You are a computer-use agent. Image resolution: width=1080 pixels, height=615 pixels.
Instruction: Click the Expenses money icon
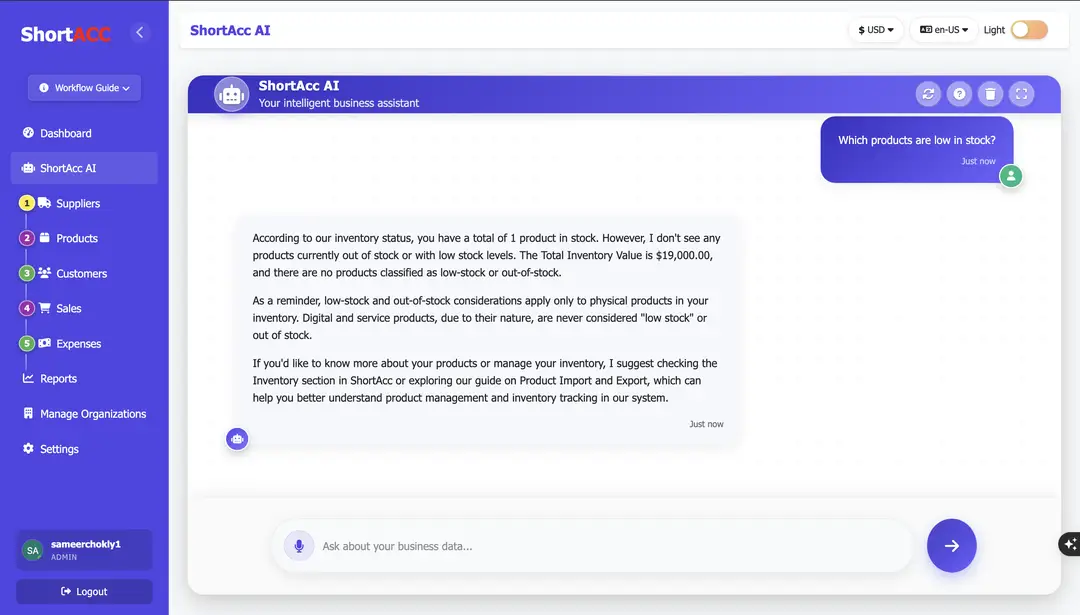click(x=45, y=343)
